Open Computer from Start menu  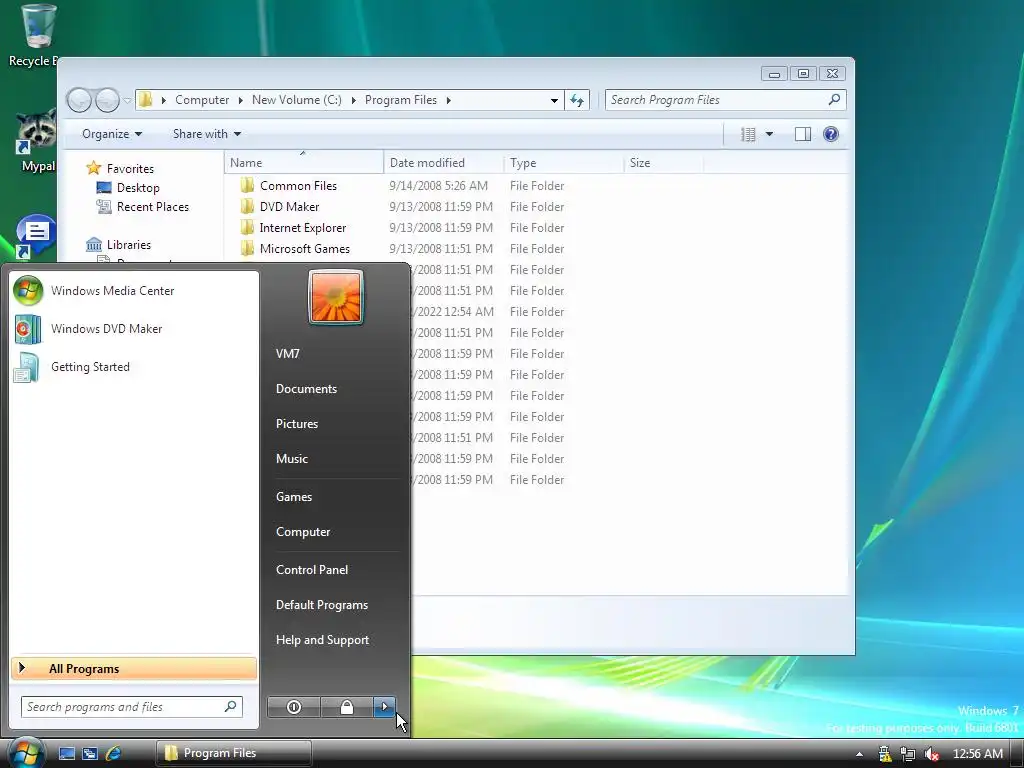(x=303, y=532)
